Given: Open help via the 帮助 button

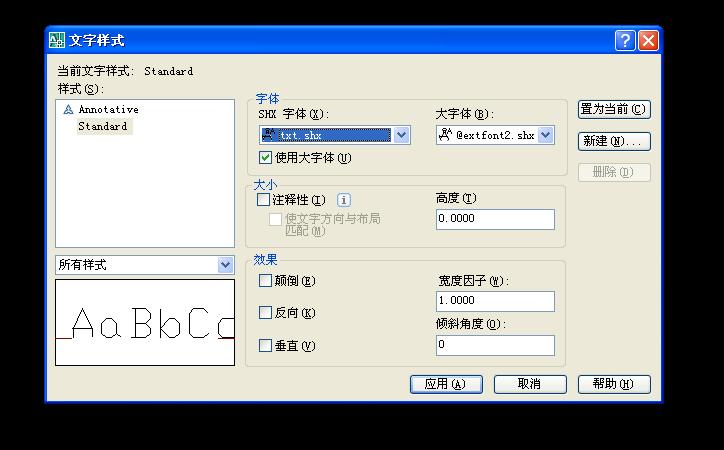Looking at the screenshot, I should click(x=613, y=384).
